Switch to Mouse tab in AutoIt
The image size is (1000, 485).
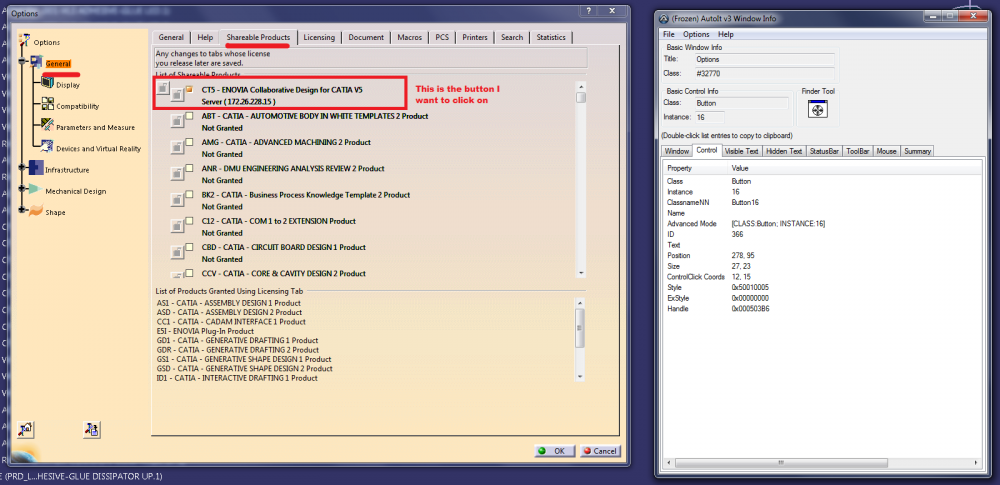[x=886, y=151]
